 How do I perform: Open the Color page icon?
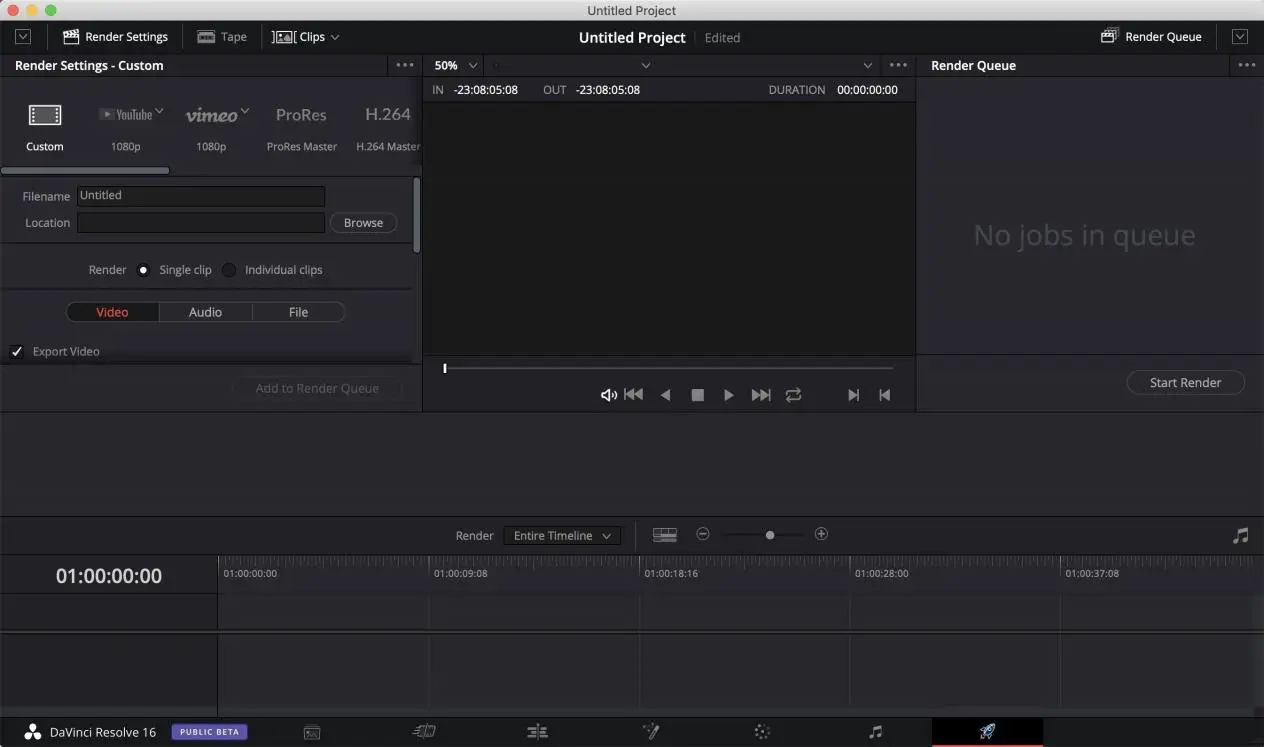[761, 732]
